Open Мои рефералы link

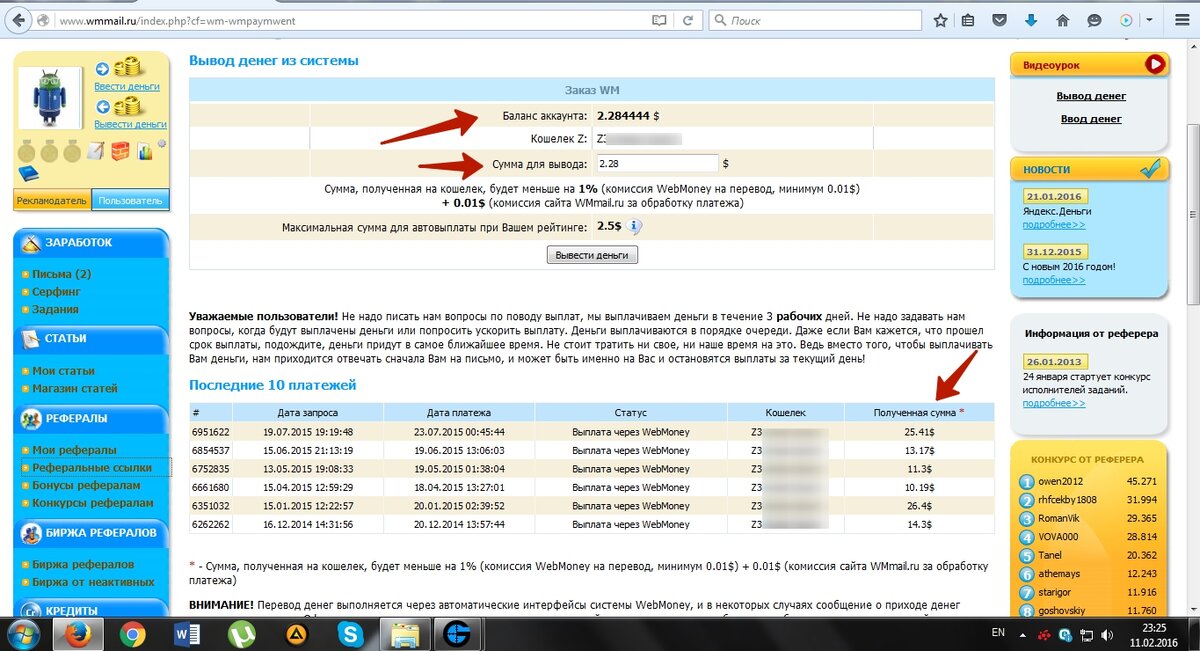point(74,450)
